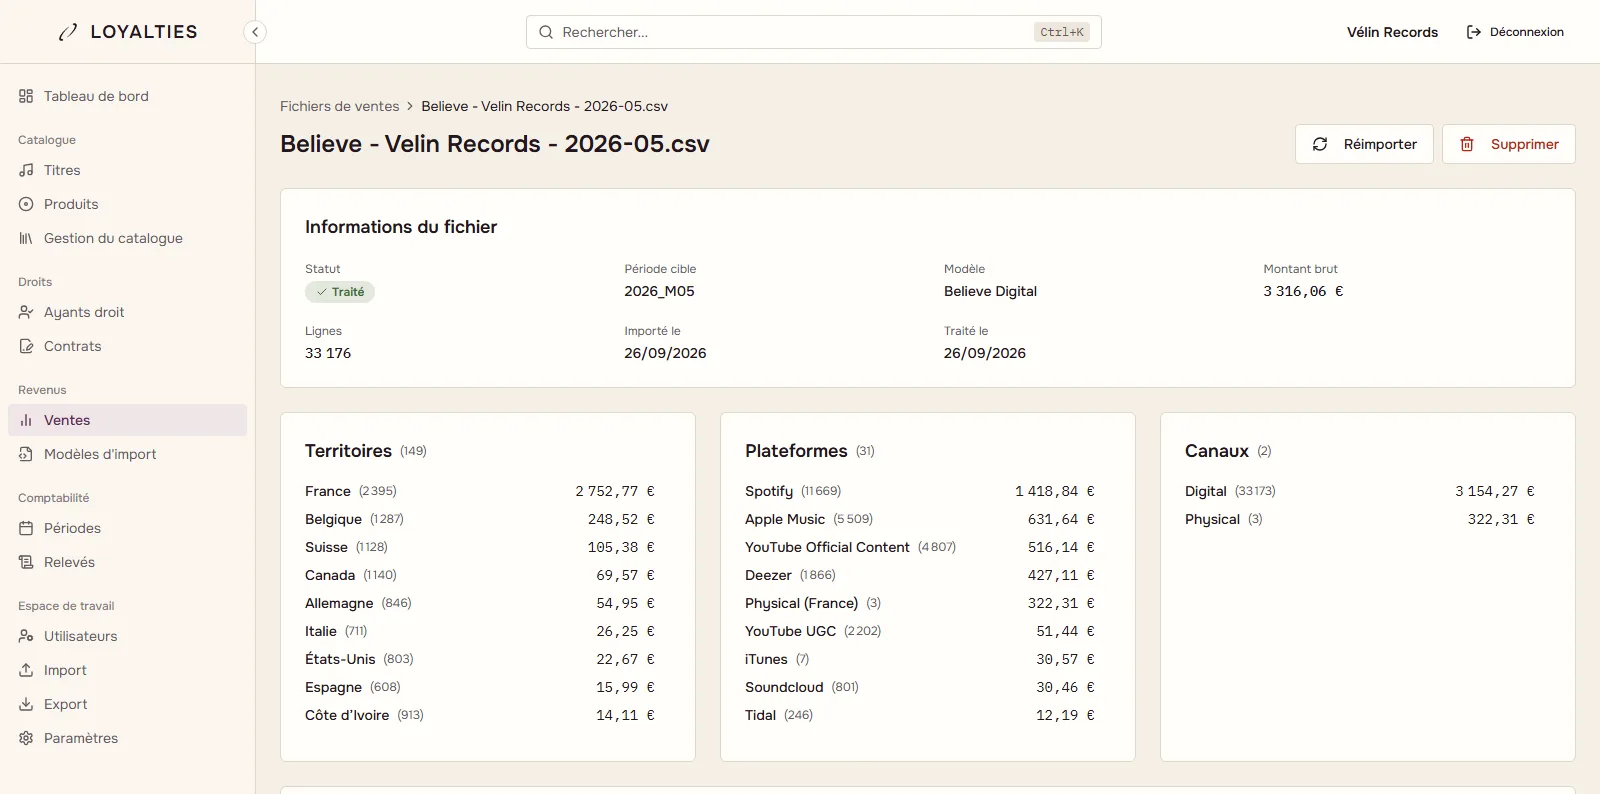Click the Périodes calendar icon

pos(26,528)
